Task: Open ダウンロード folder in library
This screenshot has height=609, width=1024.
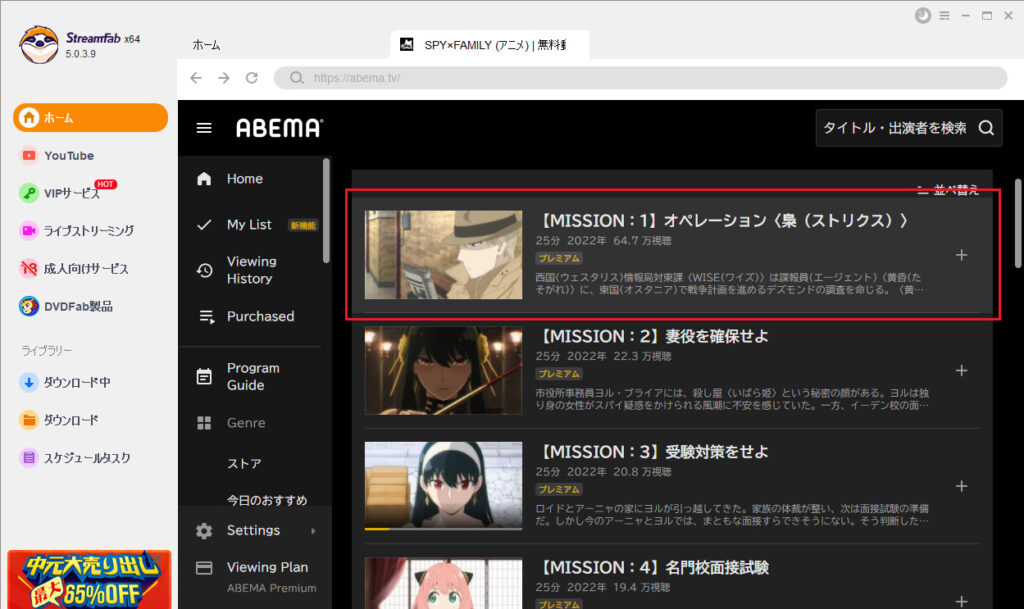Action: (x=70, y=420)
